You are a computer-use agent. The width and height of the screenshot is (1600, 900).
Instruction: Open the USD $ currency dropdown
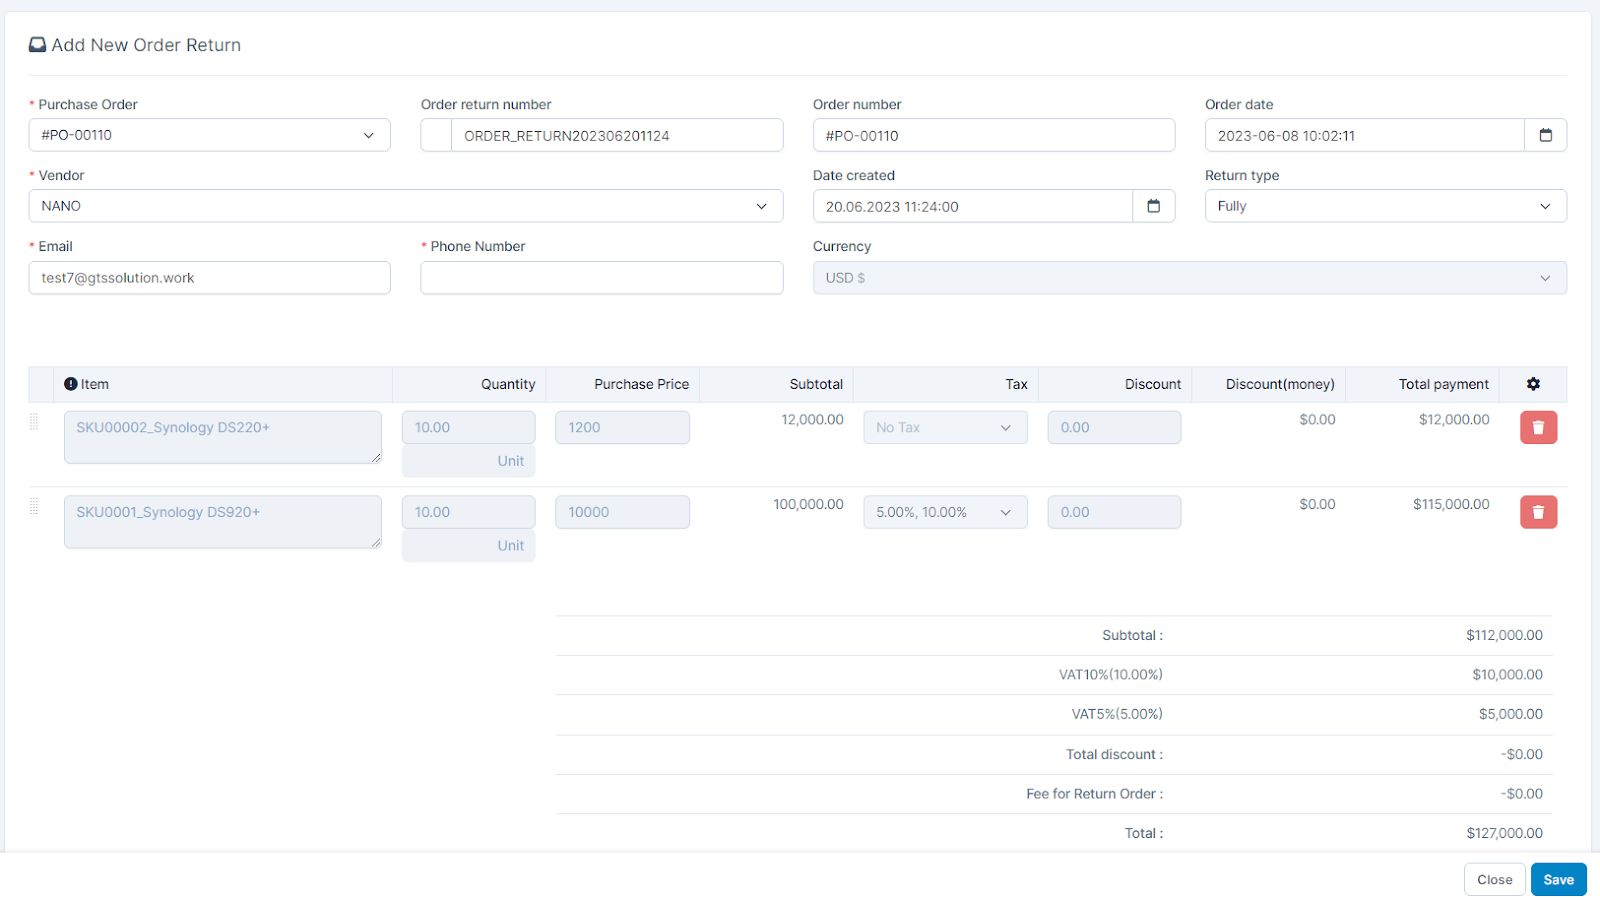(x=1189, y=278)
